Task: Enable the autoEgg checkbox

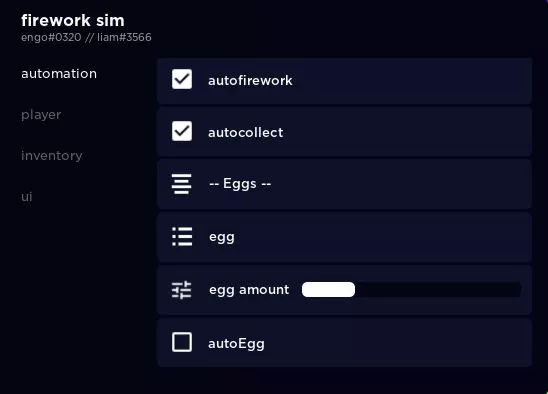Action: [182, 342]
